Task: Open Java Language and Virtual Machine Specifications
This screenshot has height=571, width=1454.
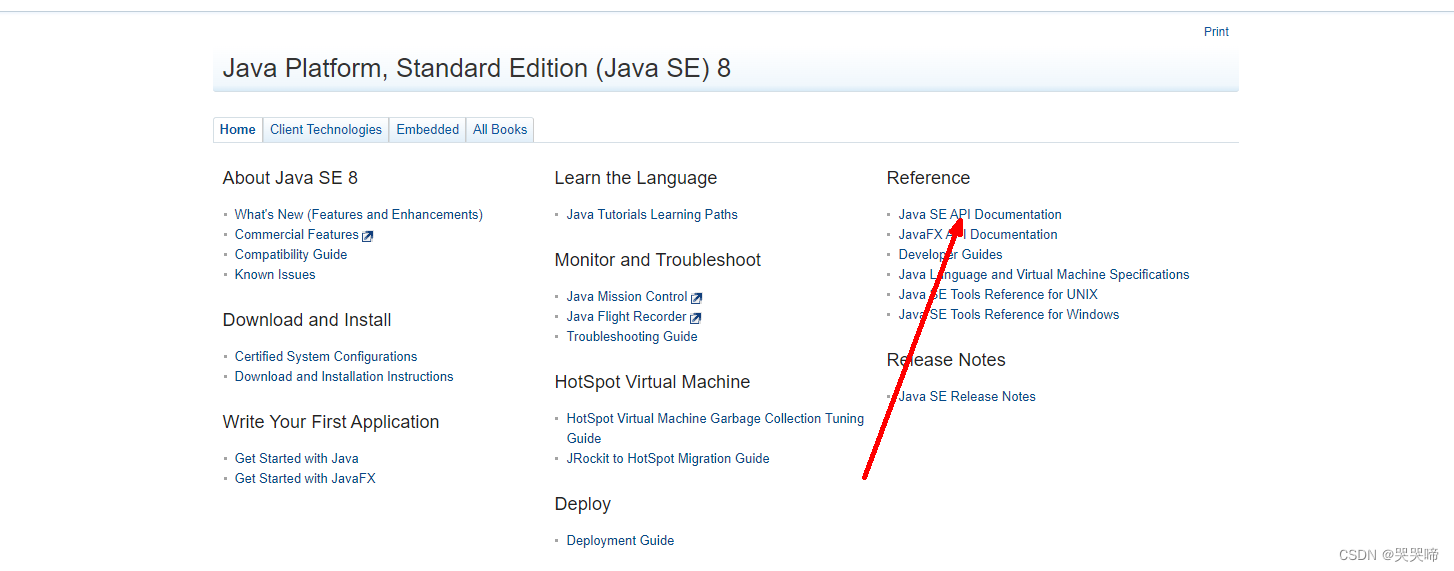Action: pos(1044,275)
